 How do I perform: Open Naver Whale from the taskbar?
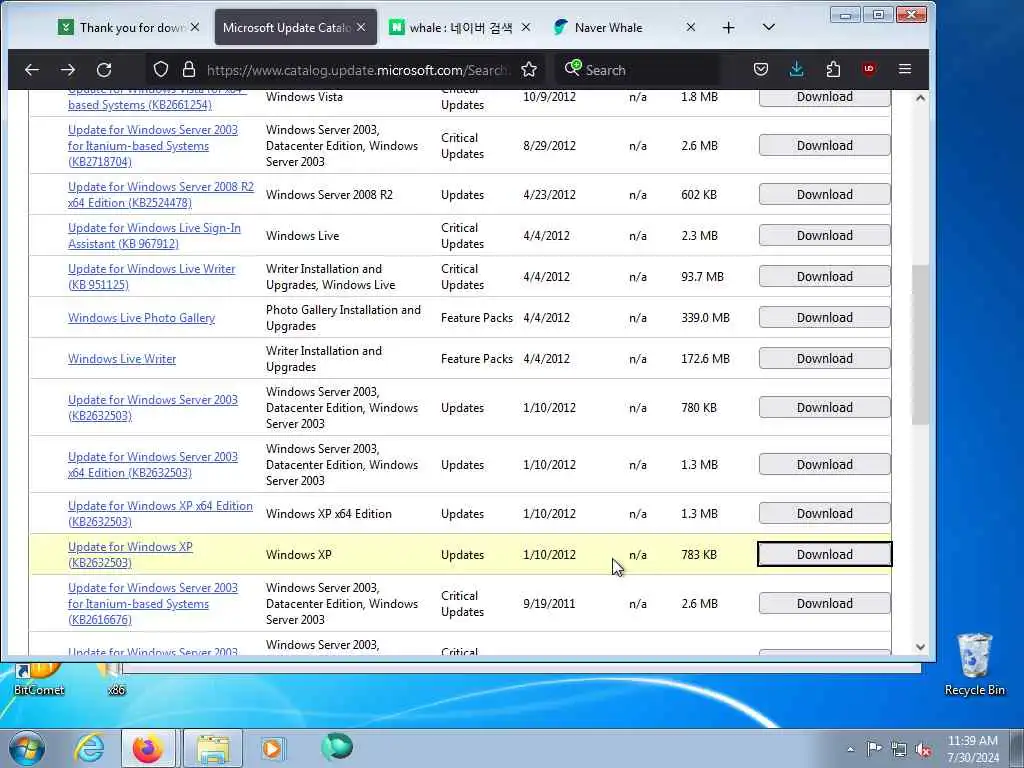point(336,746)
